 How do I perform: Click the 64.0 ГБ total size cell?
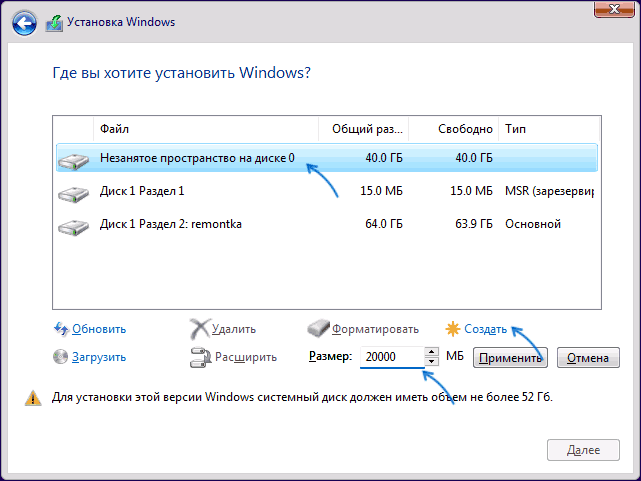pyautogui.click(x=383, y=224)
